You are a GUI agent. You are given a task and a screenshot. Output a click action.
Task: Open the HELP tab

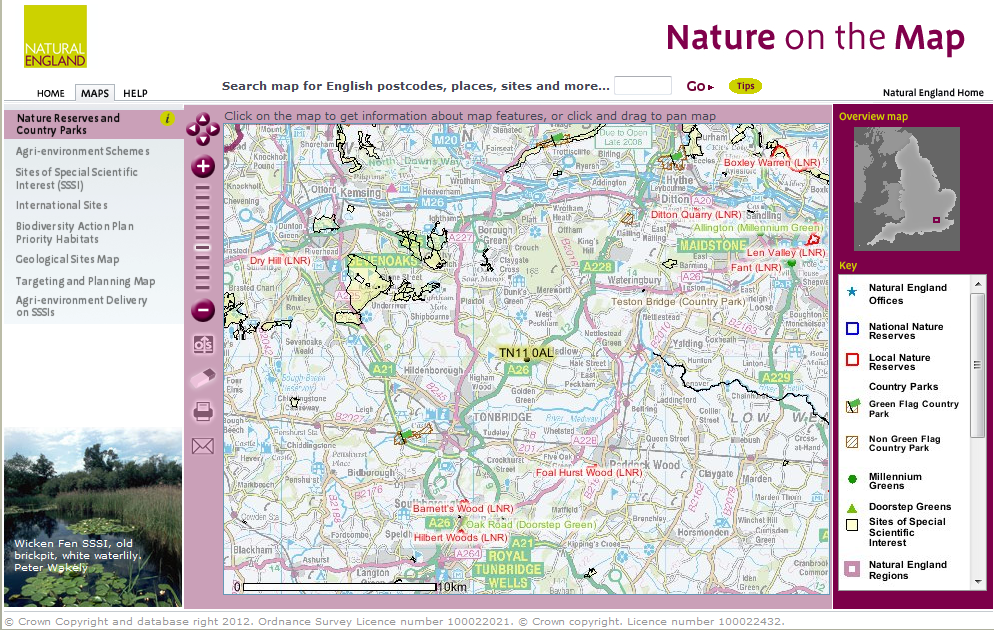[135, 93]
